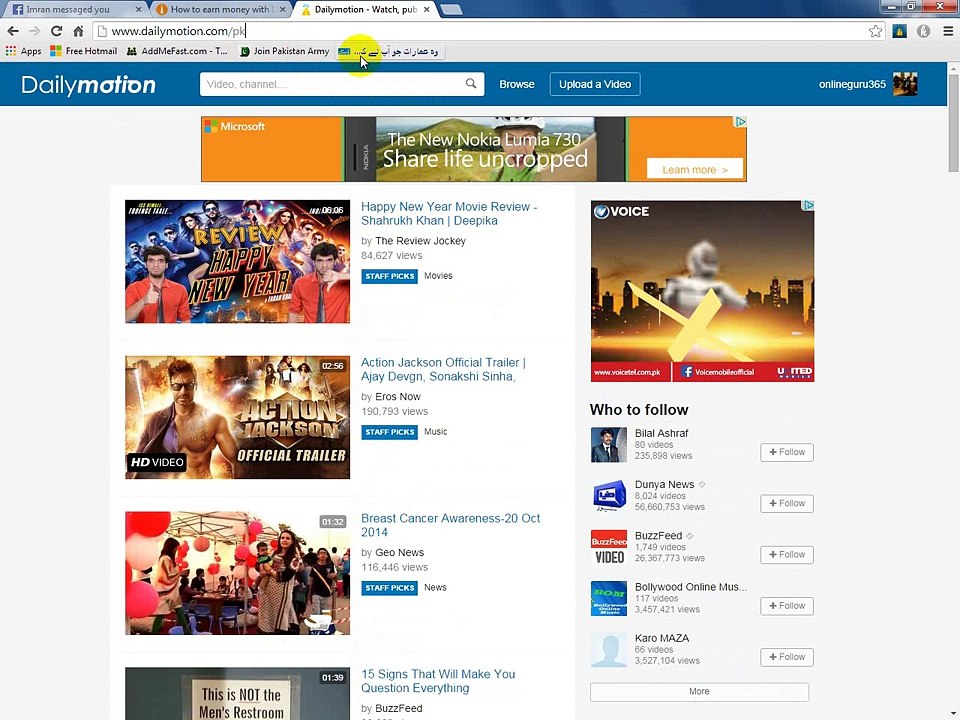Screen dimensions: 960x720
Task: Open Dunya News channel logo
Action: pos(609,496)
